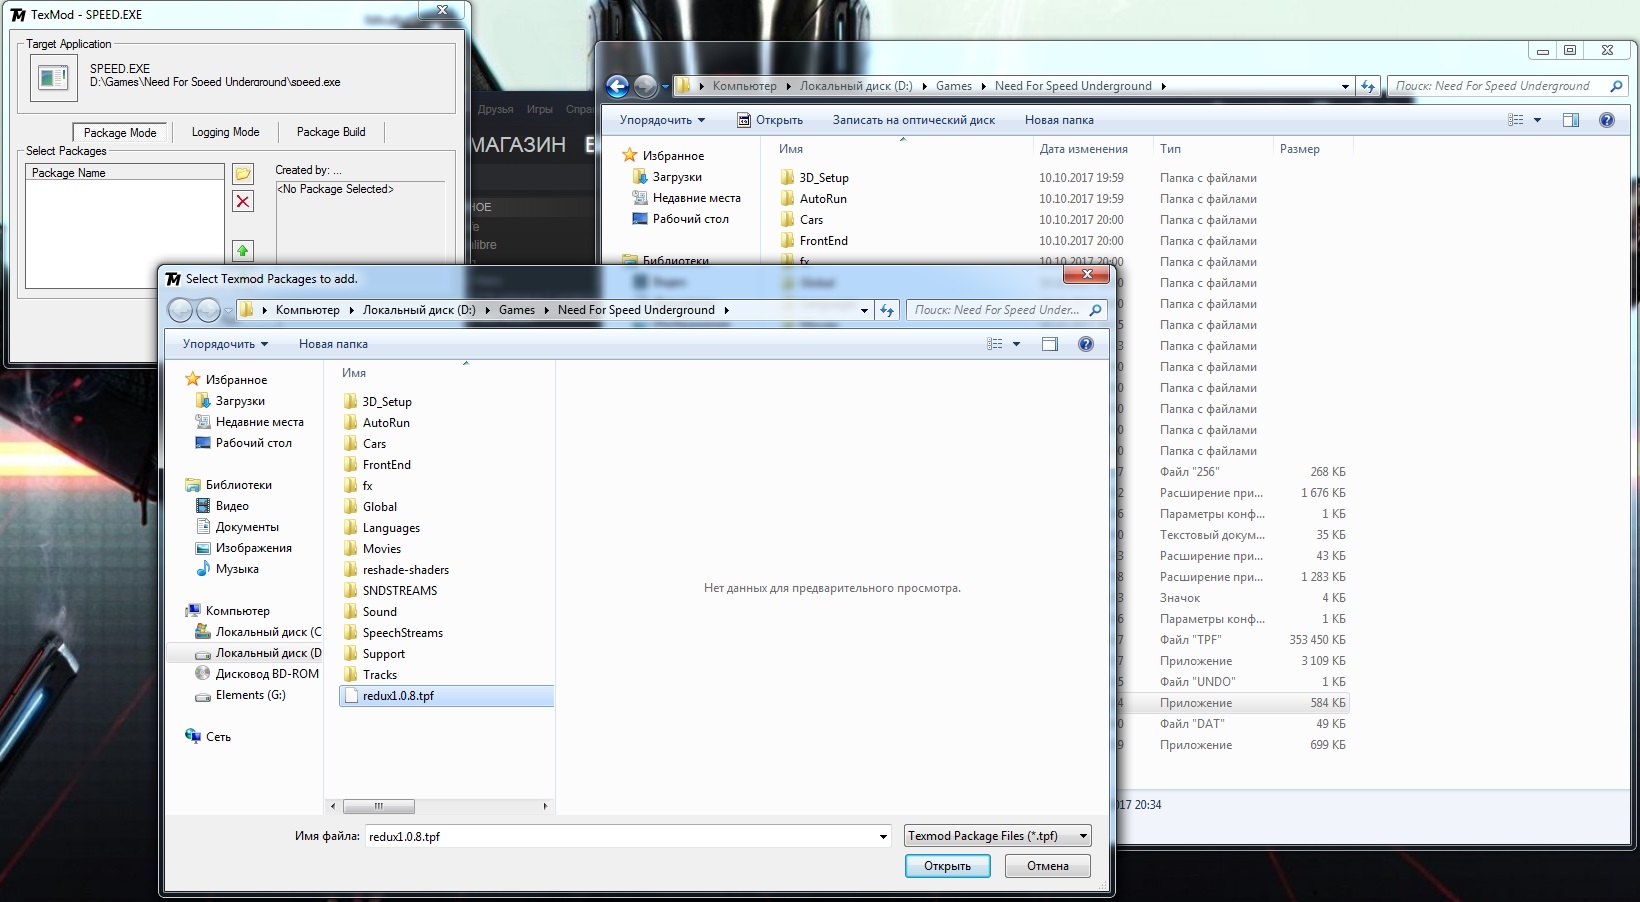The image size is (1640, 902).
Task: Open the Texmod Package Files filter dropdown
Action: (x=997, y=836)
